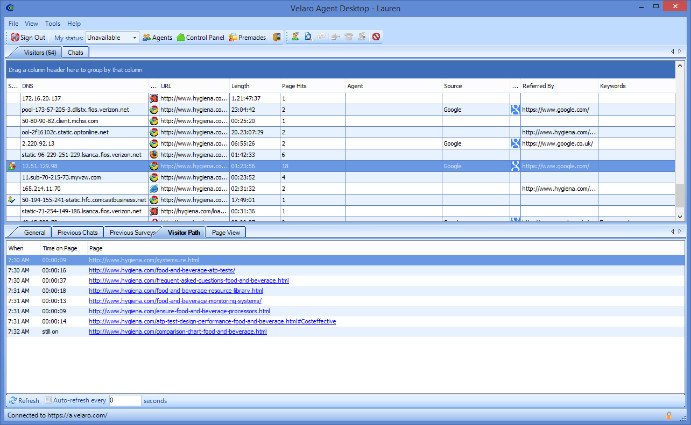This screenshot has width=691, height=425.
Task: Open the Agents list from toolbar
Action: 157,37
